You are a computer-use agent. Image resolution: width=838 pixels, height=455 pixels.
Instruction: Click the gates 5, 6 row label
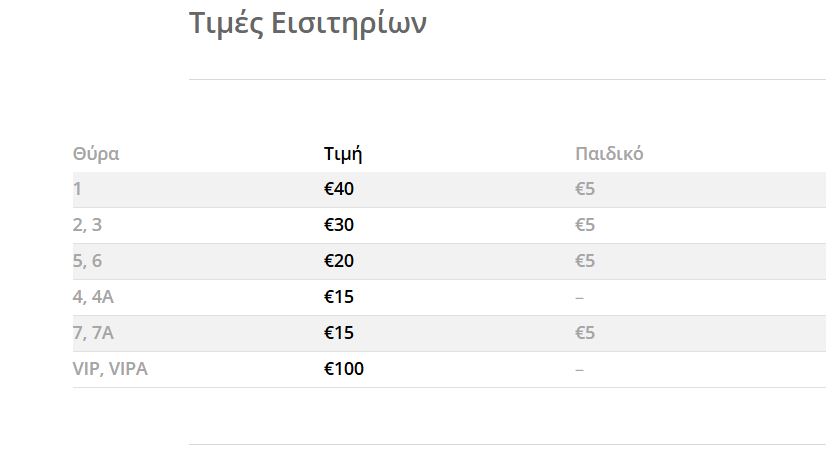[x=87, y=261]
